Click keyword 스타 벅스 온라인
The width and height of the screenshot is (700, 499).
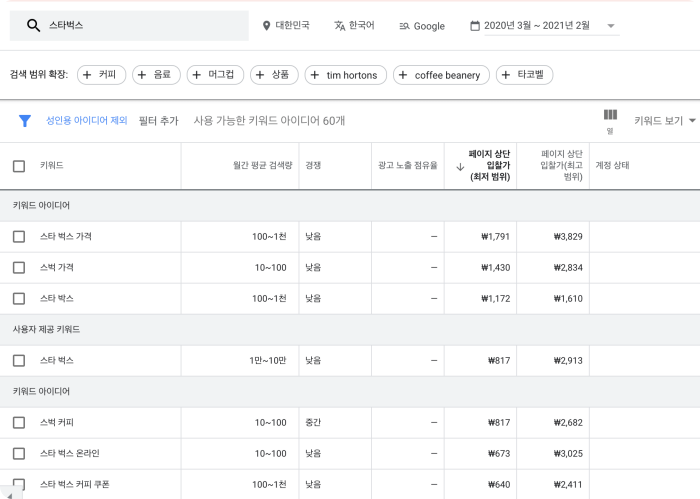(x=70, y=453)
